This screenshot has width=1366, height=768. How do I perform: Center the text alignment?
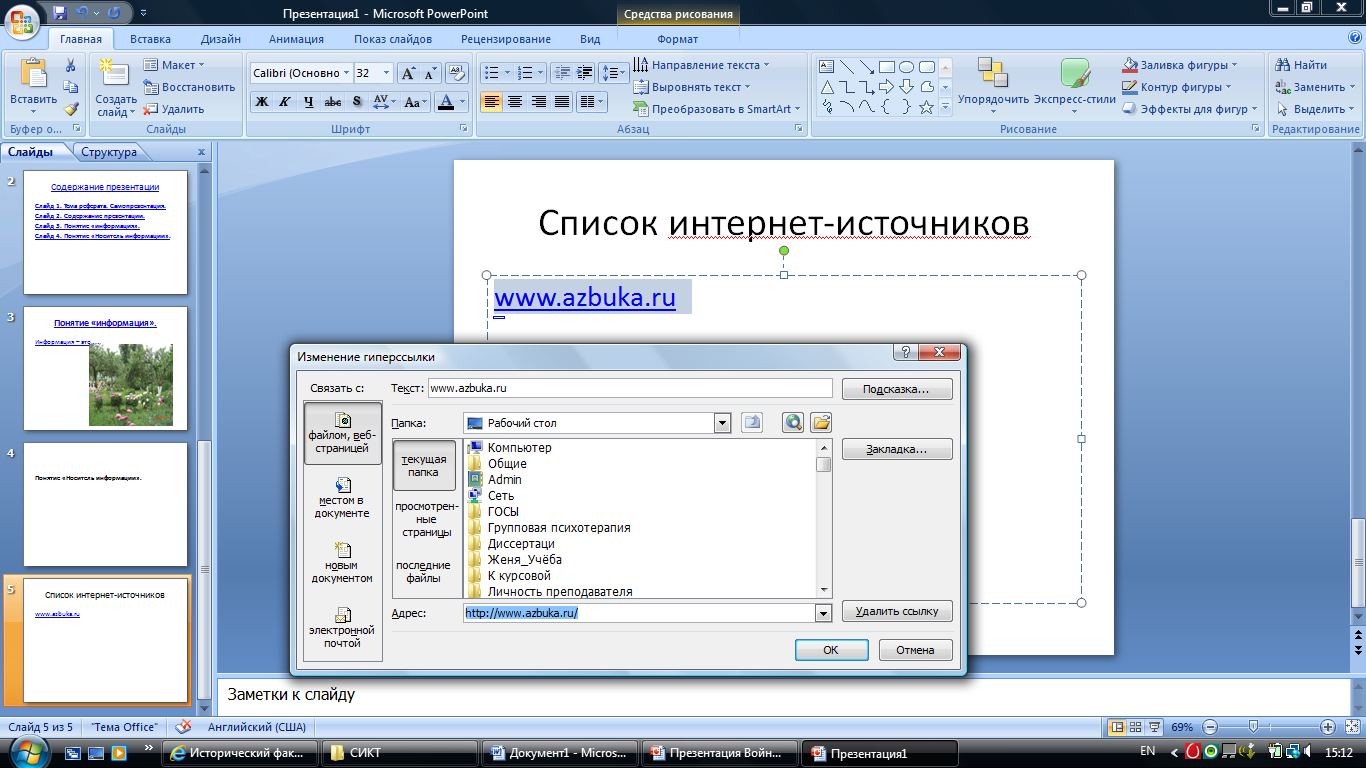pos(515,102)
